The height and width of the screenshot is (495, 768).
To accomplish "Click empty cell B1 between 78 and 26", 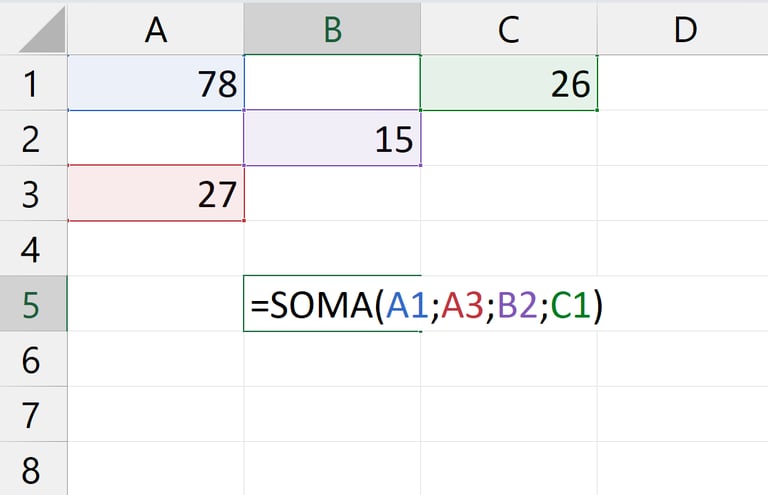I will [x=332, y=84].
